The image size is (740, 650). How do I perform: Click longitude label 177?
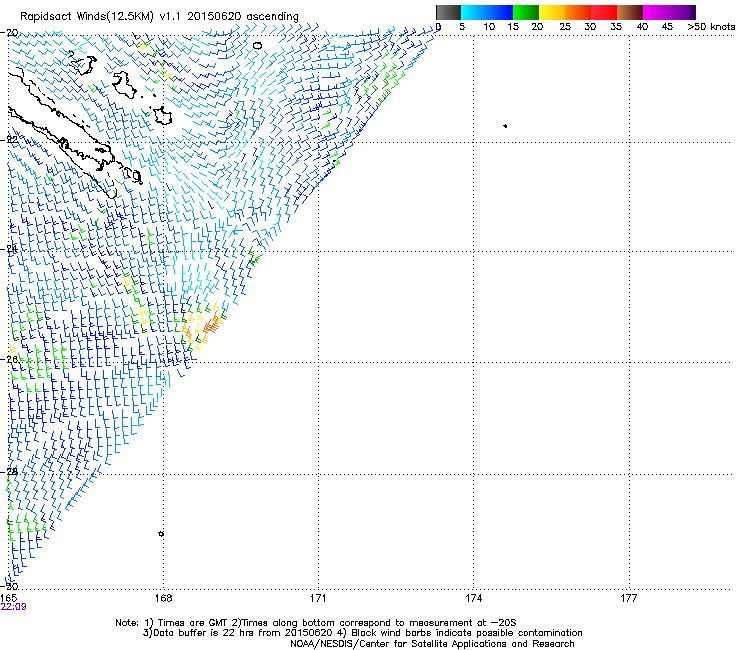629,598
